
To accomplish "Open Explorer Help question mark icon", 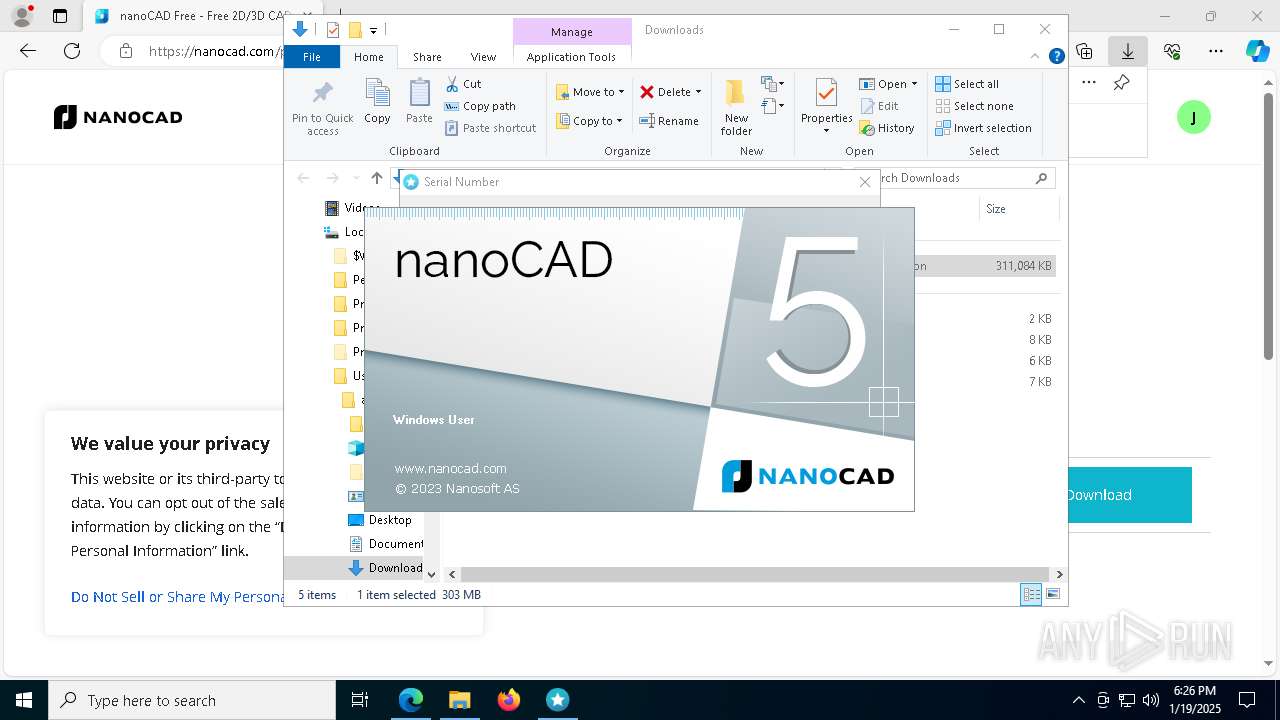I will coord(1056,57).
